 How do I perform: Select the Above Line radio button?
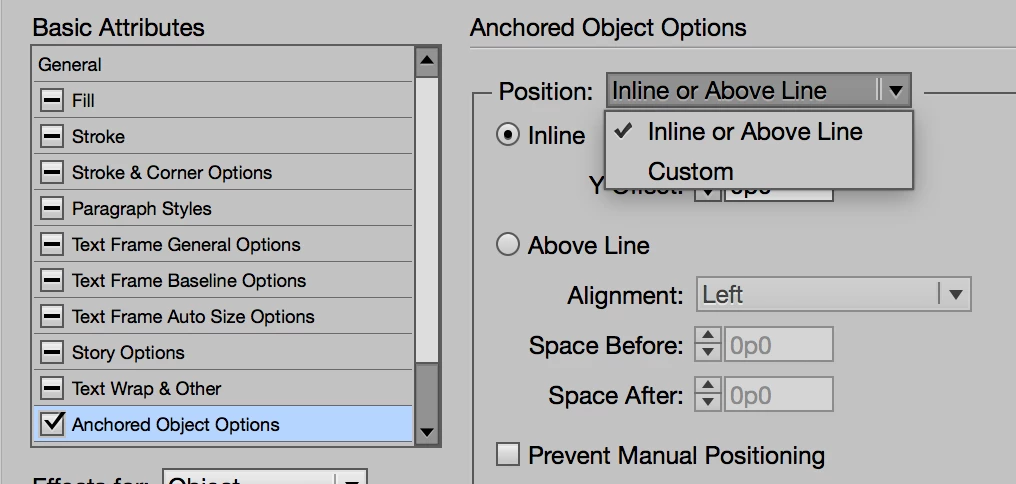(x=508, y=245)
